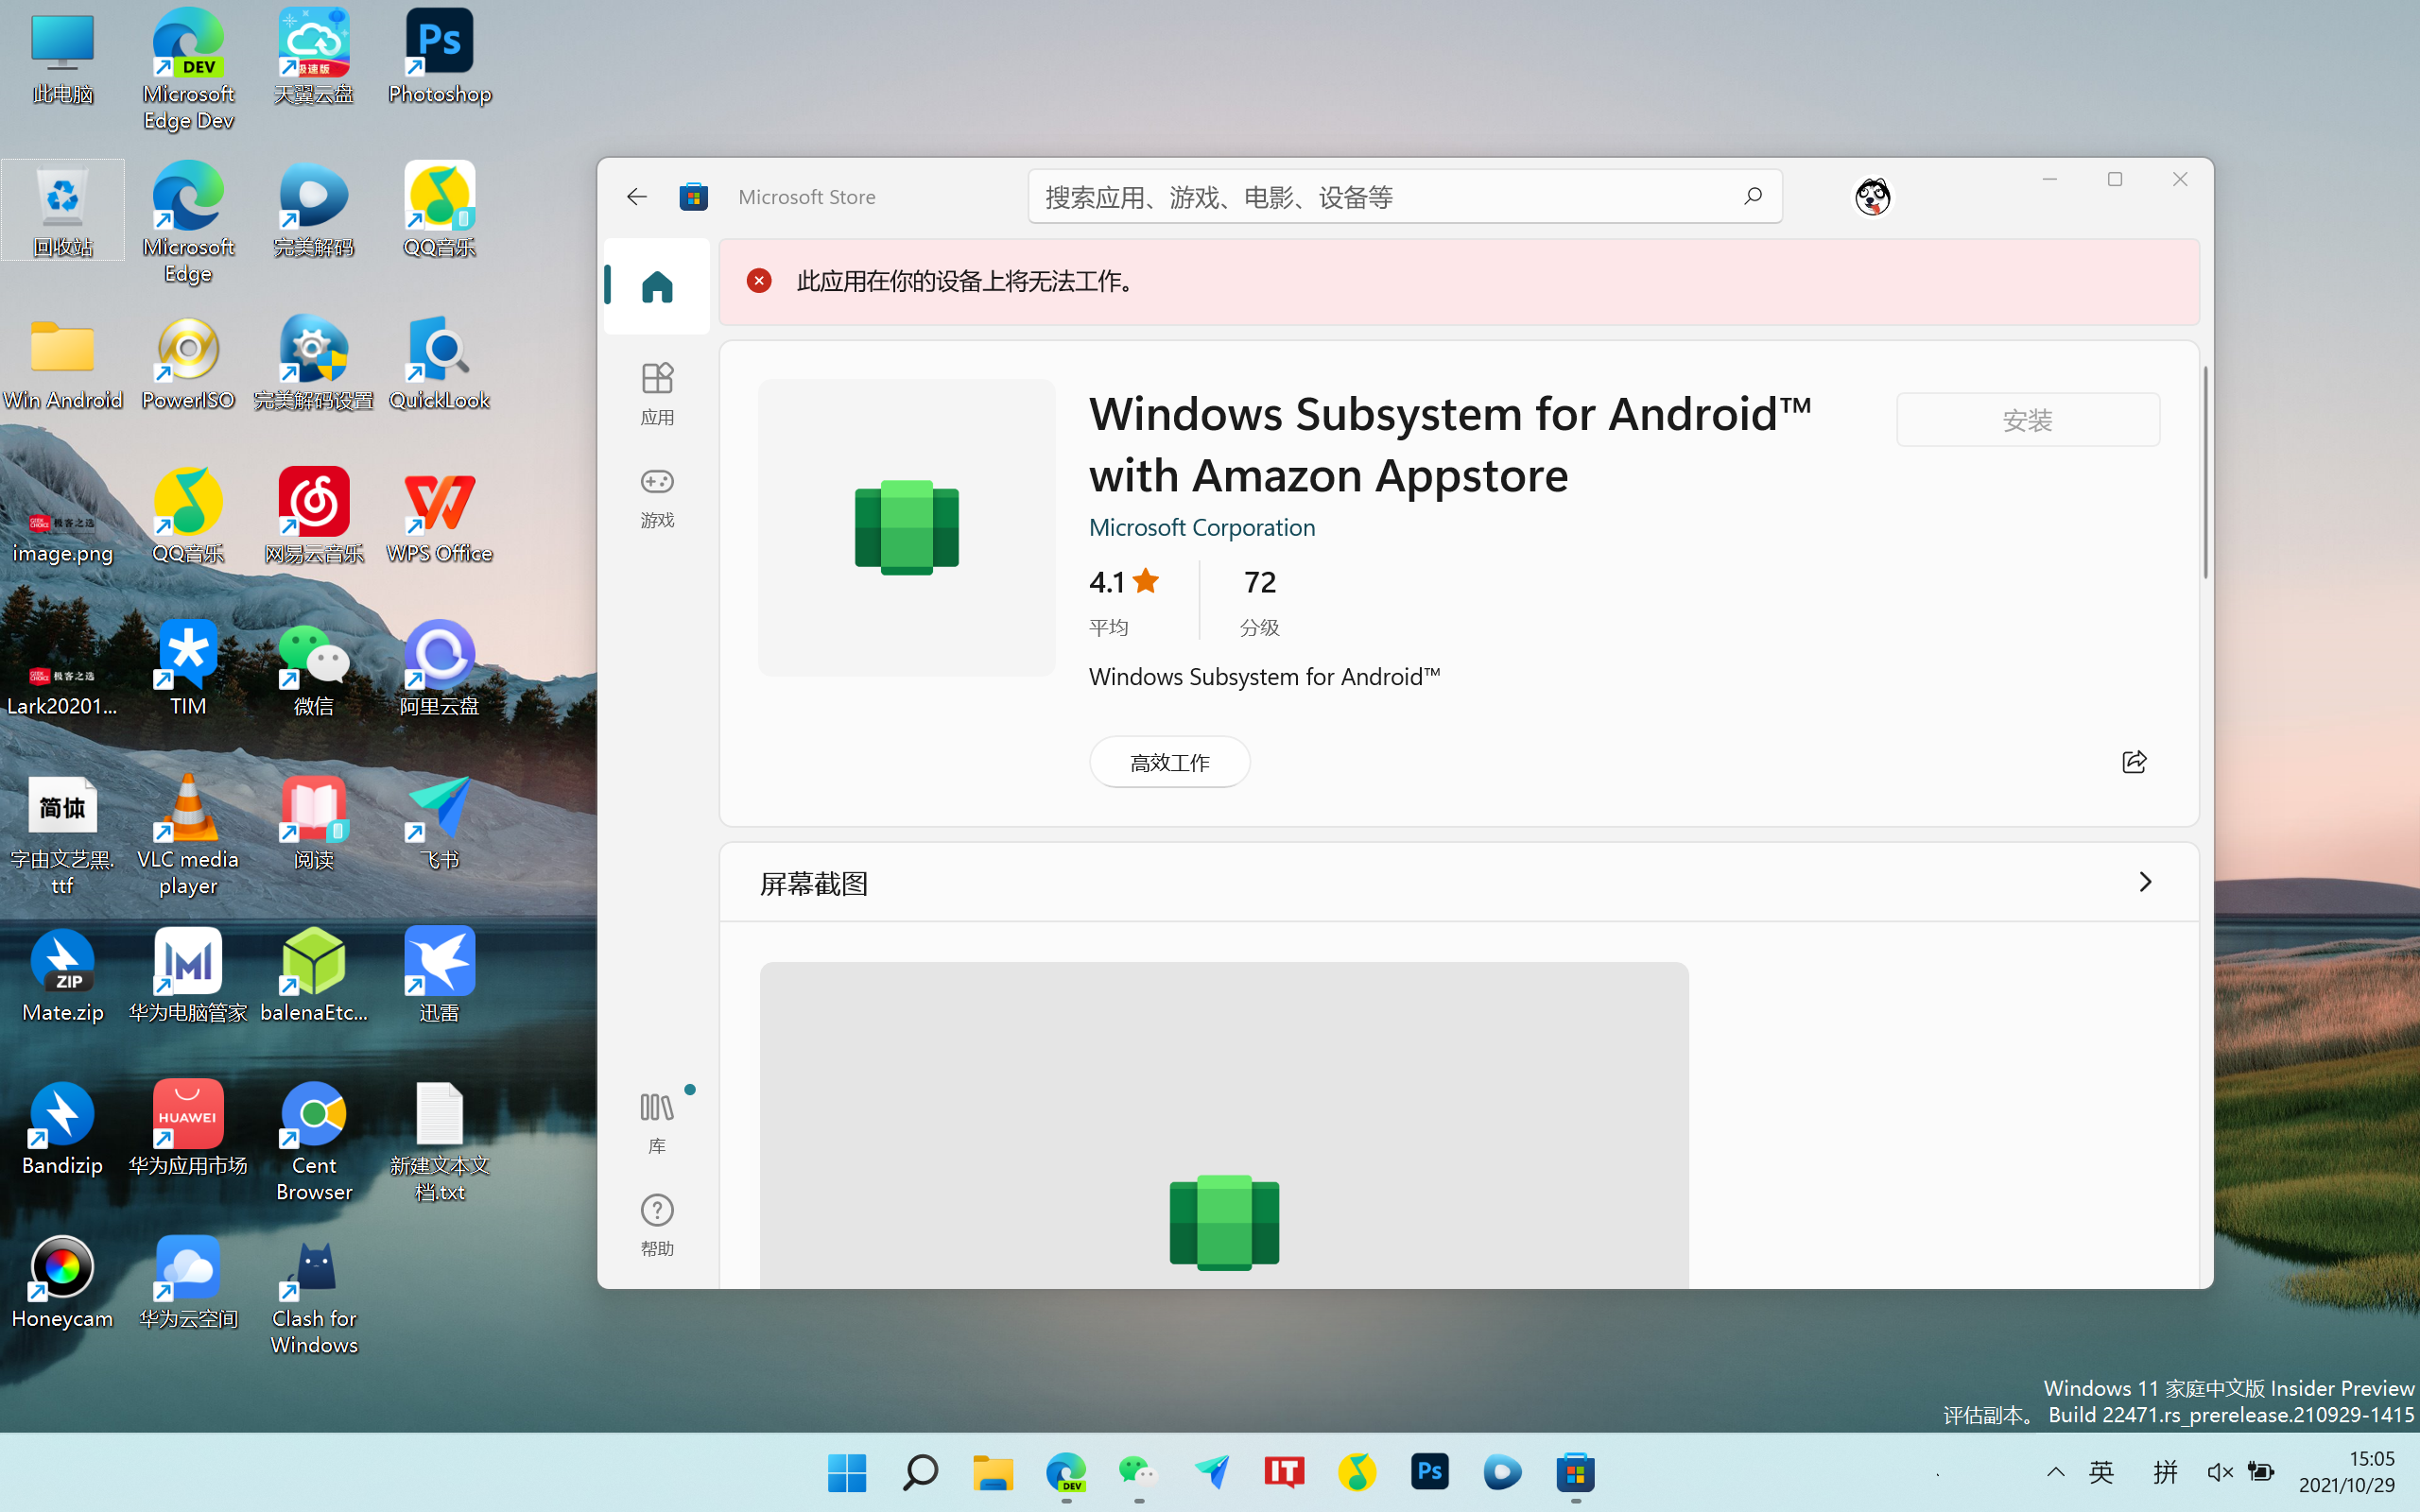This screenshot has height=1512, width=2420.
Task: Open the 库 (Library) section icon
Action: click(x=657, y=1107)
